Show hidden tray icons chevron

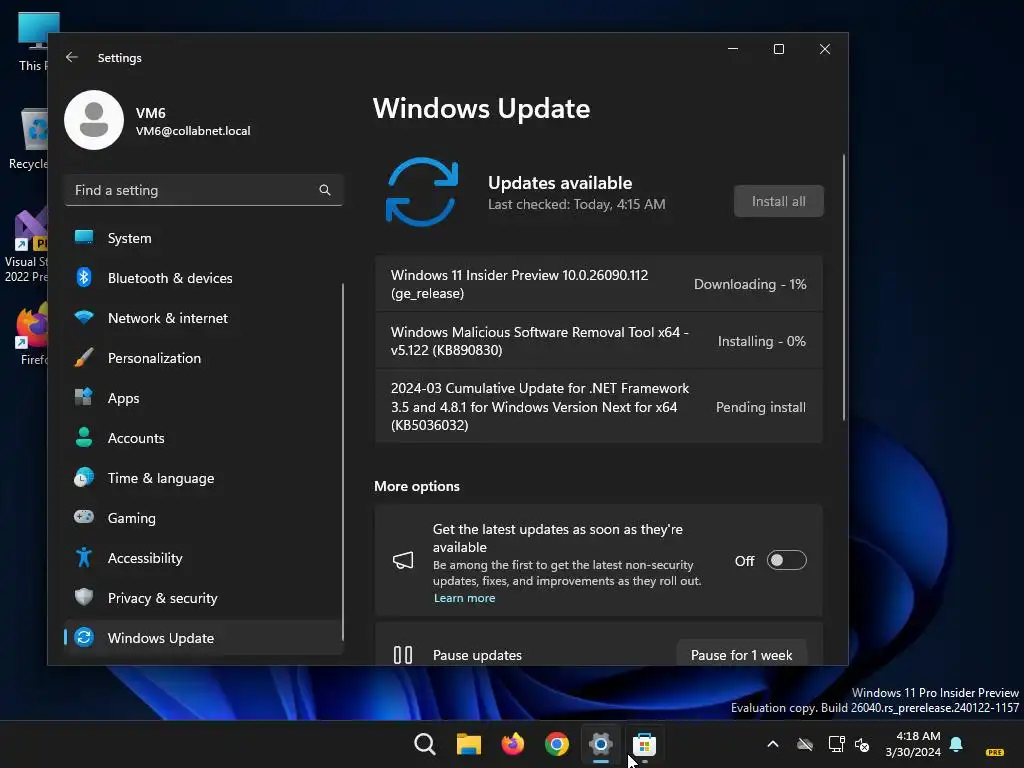click(x=773, y=744)
